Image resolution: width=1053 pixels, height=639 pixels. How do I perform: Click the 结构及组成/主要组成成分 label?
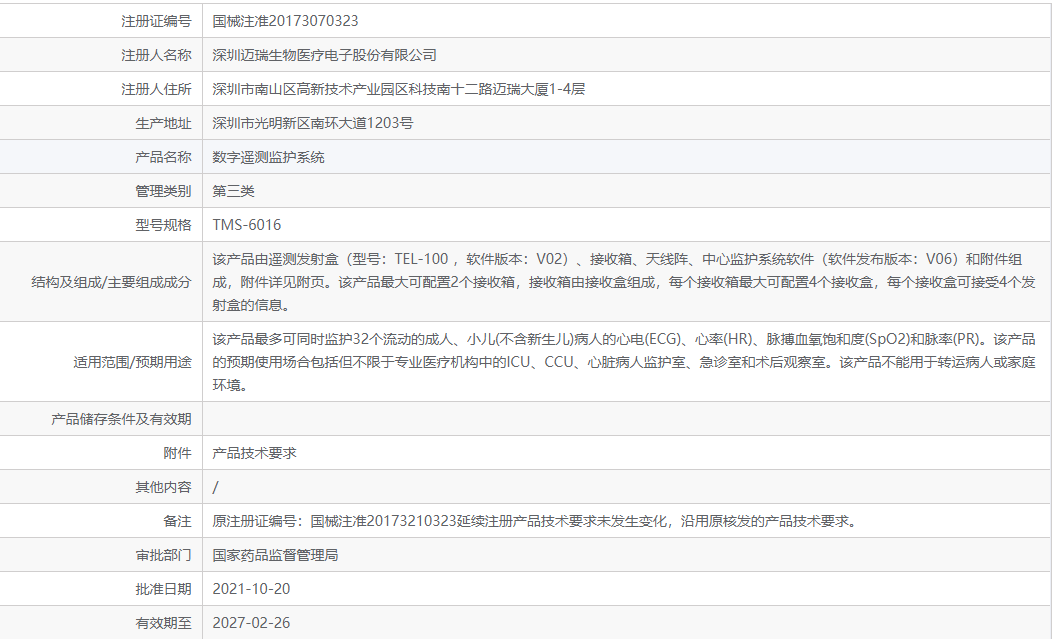(111, 283)
